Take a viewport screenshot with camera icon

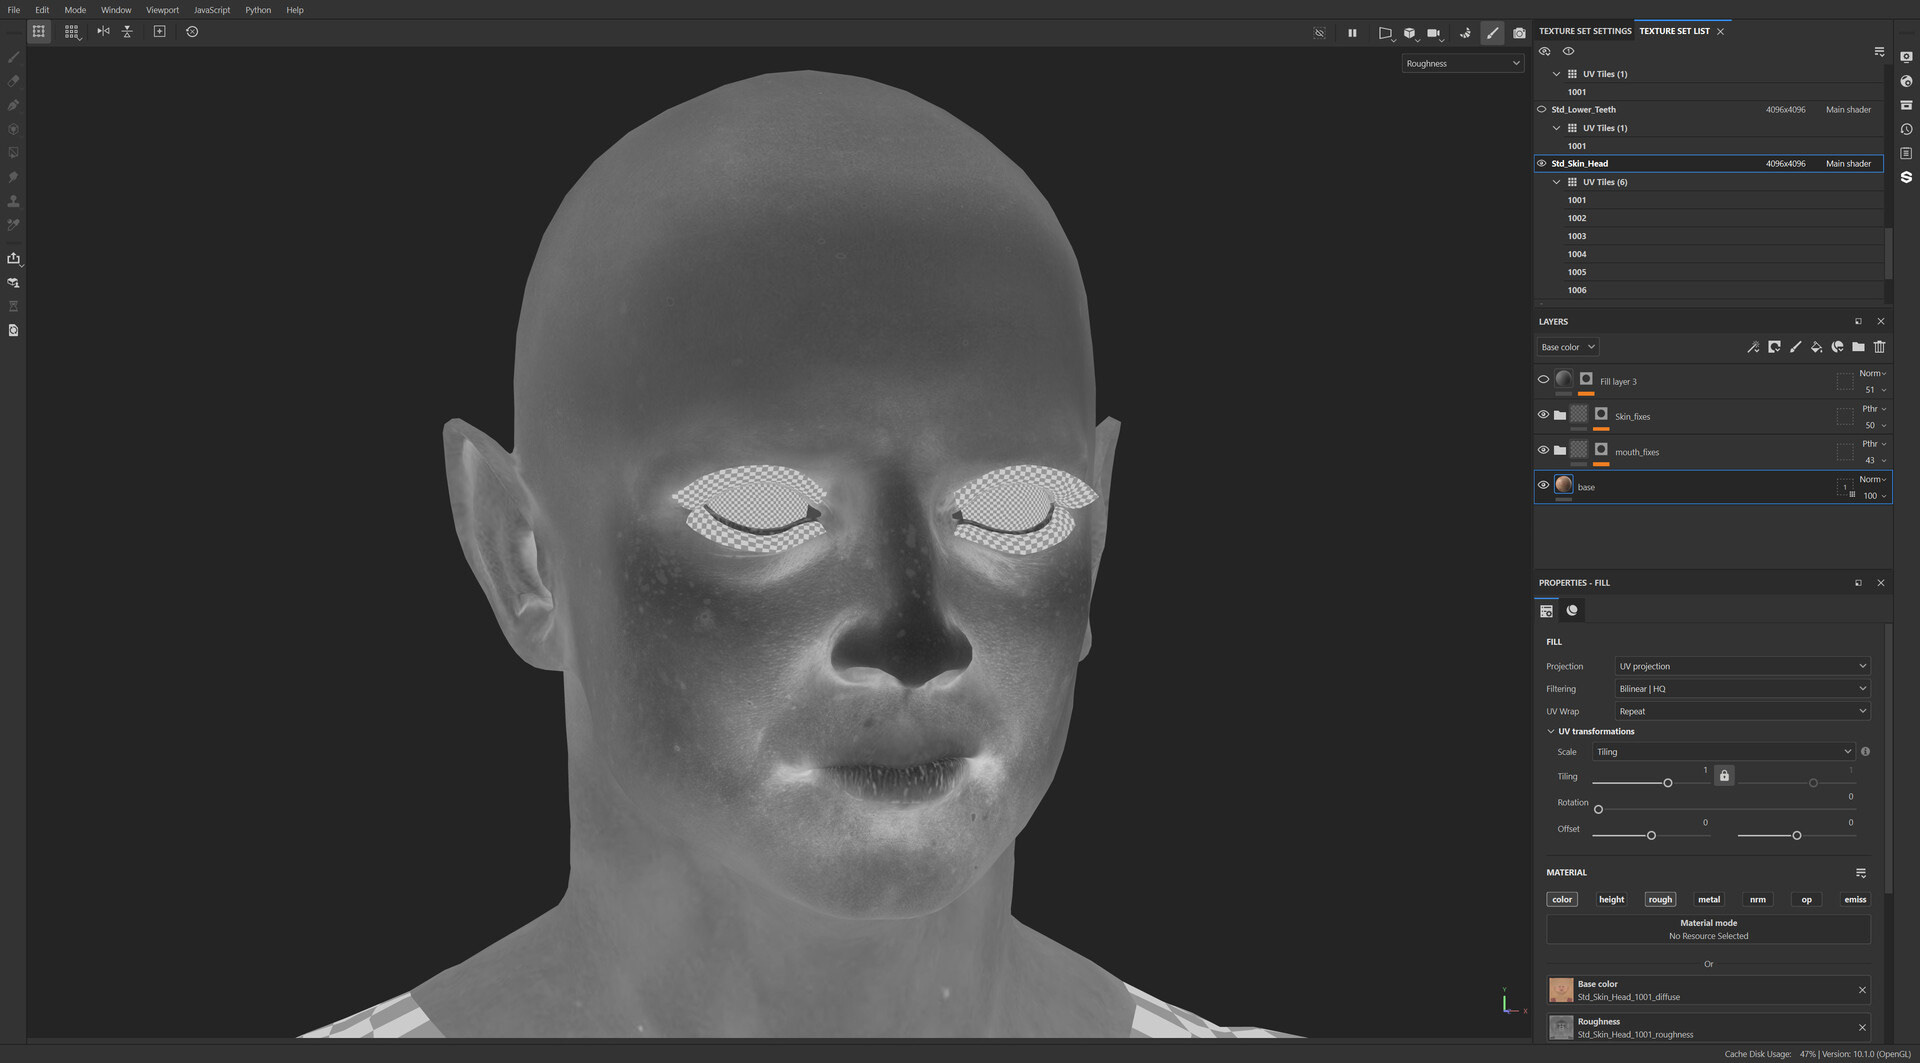click(x=1519, y=33)
